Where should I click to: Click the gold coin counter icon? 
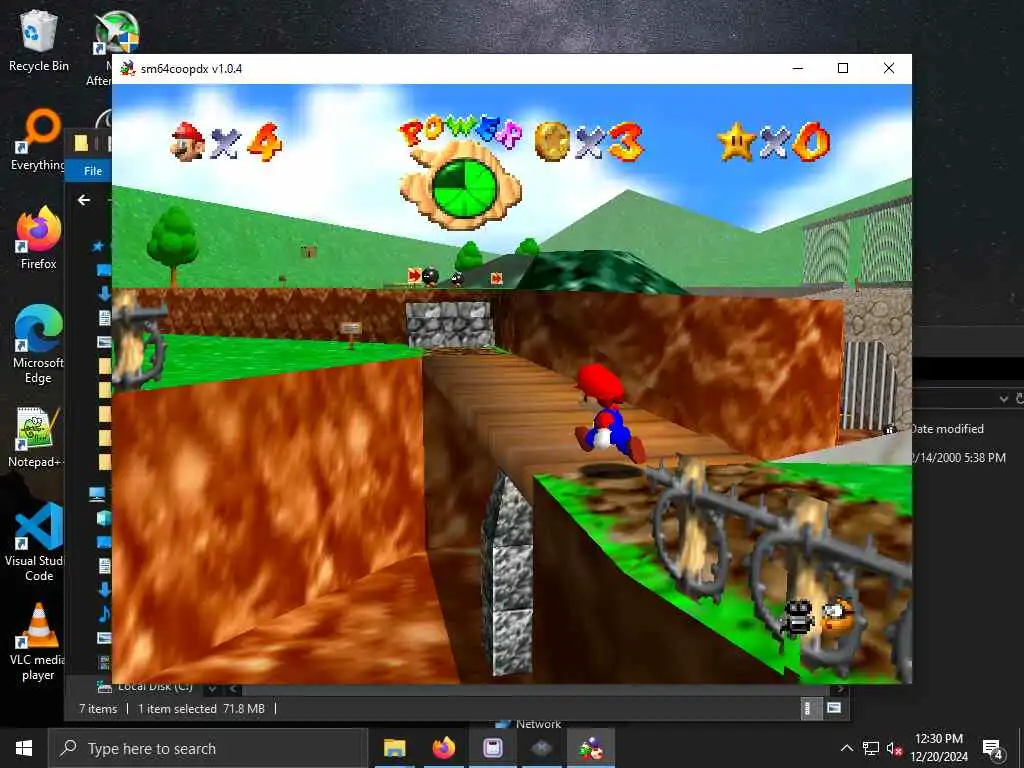pyautogui.click(x=552, y=141)
